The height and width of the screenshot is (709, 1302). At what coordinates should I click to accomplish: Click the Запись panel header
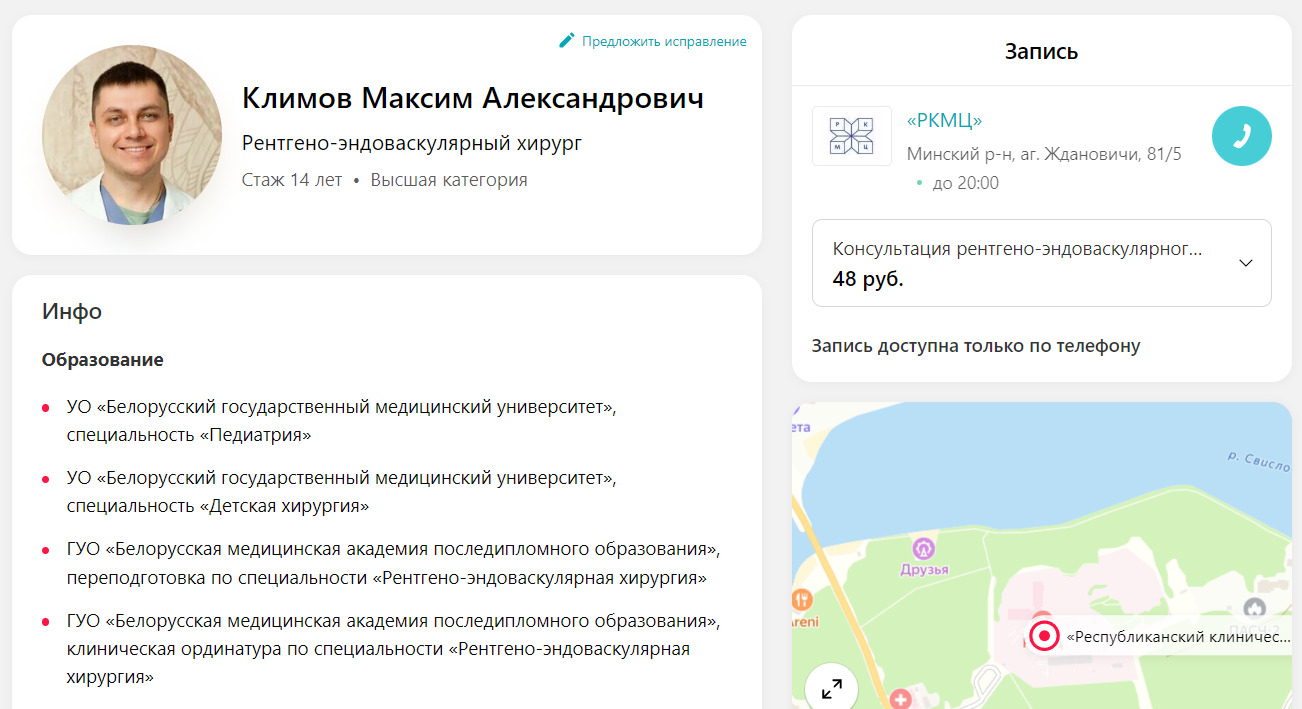pyautogui.click(x=1041, y=52)
